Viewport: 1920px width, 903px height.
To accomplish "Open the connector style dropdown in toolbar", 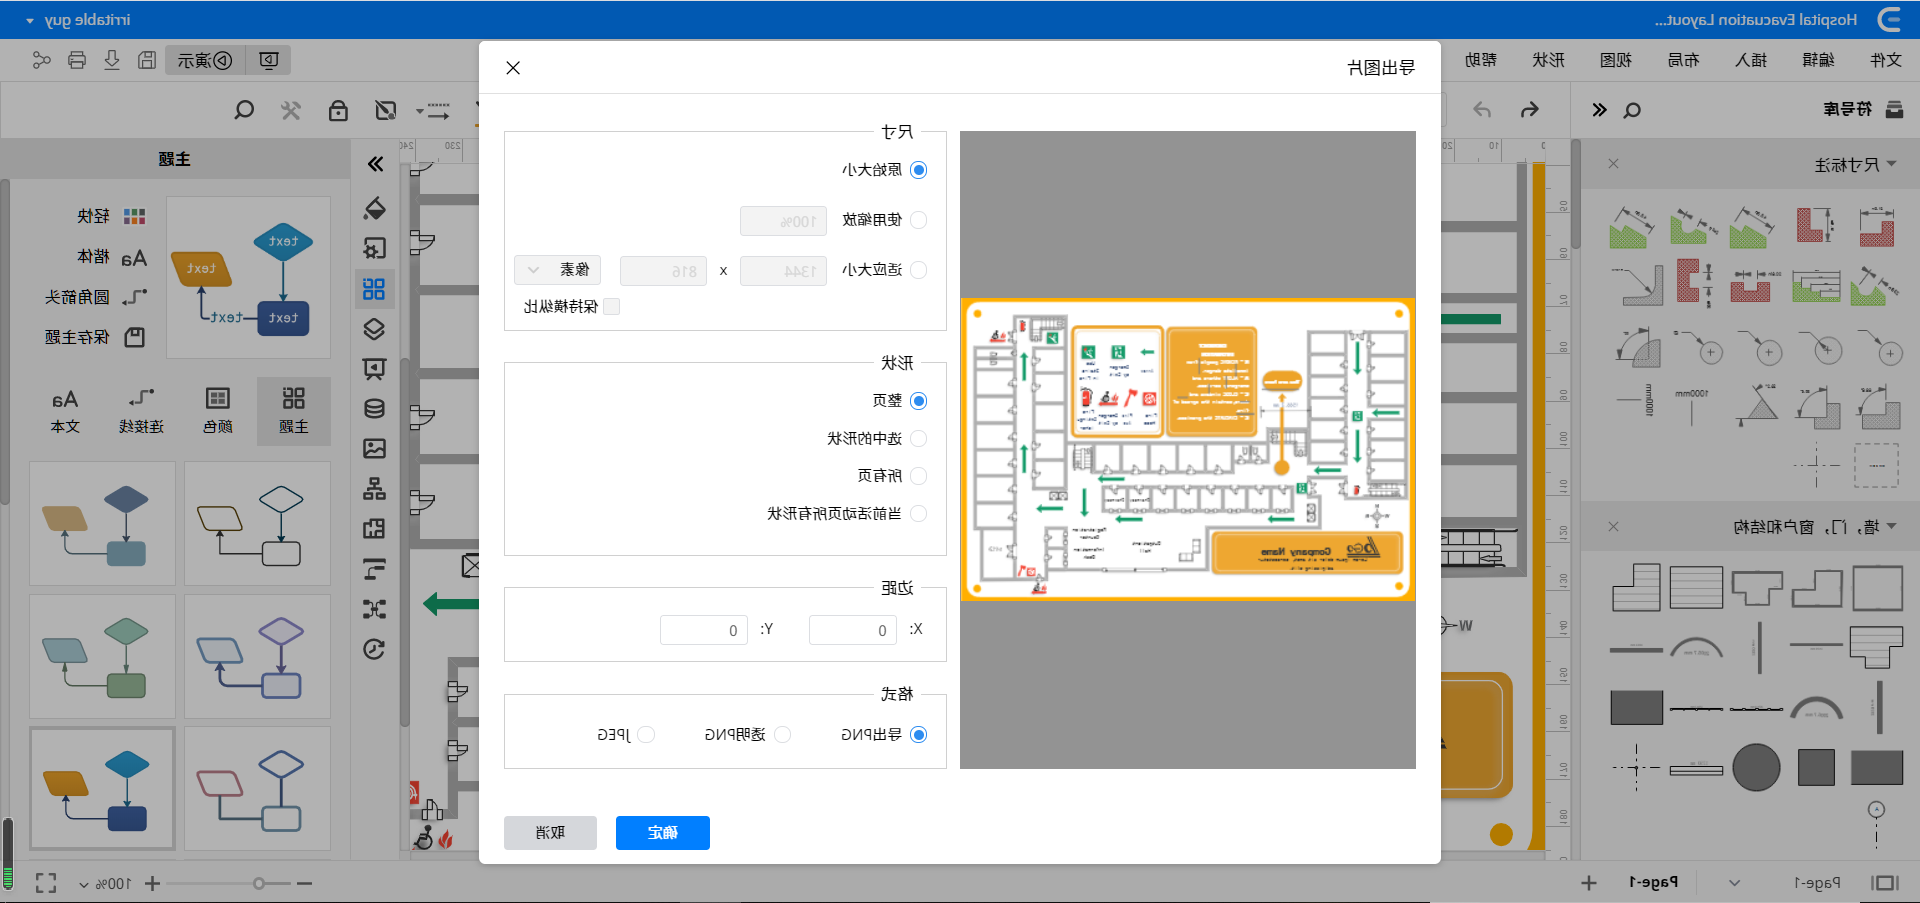I will pyautogui.click(x=434, y=110).
